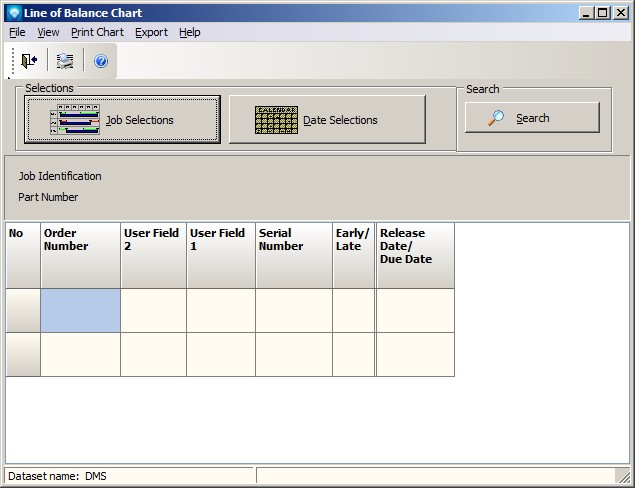Select the highlighted Order Number cell in first row
The width and height of the screenshot is (635, 488).
[x=80, y=310]
